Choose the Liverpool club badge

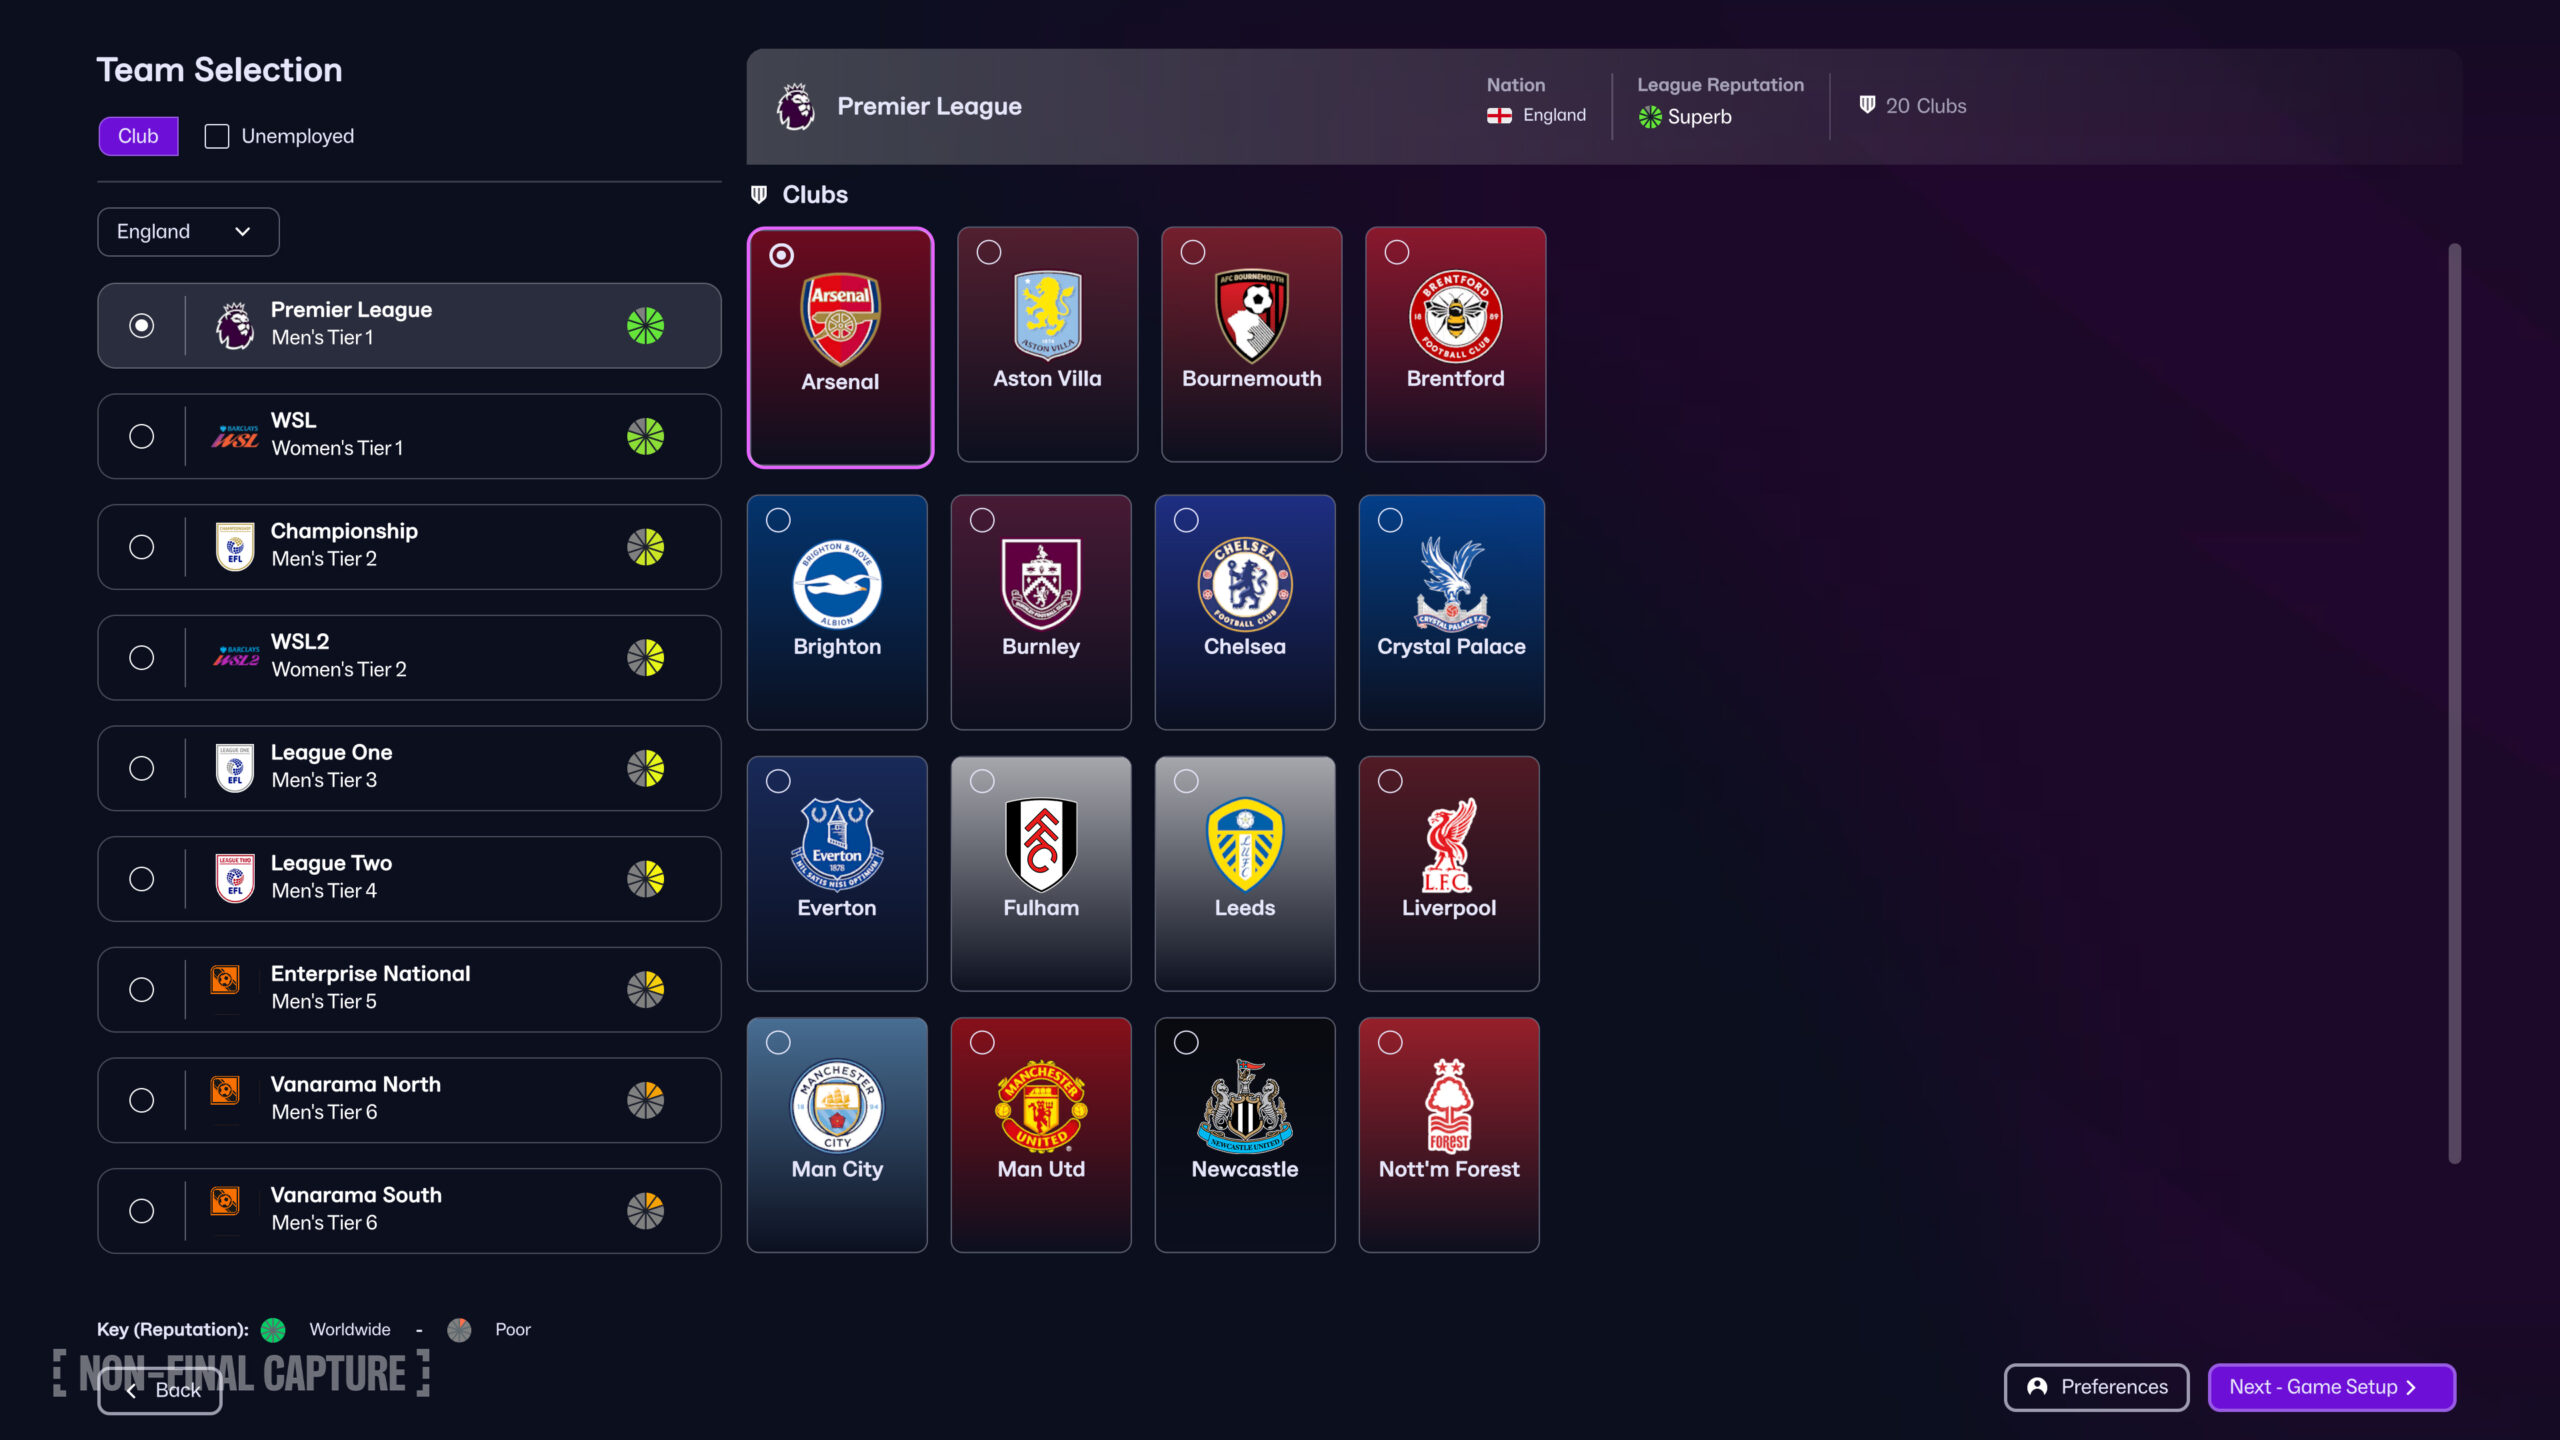(x=1449, y=845)
